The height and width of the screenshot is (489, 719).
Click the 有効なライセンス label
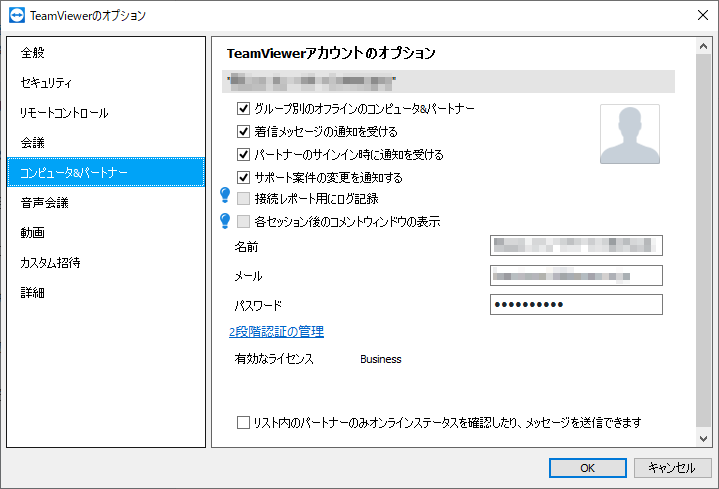point(274,359)
